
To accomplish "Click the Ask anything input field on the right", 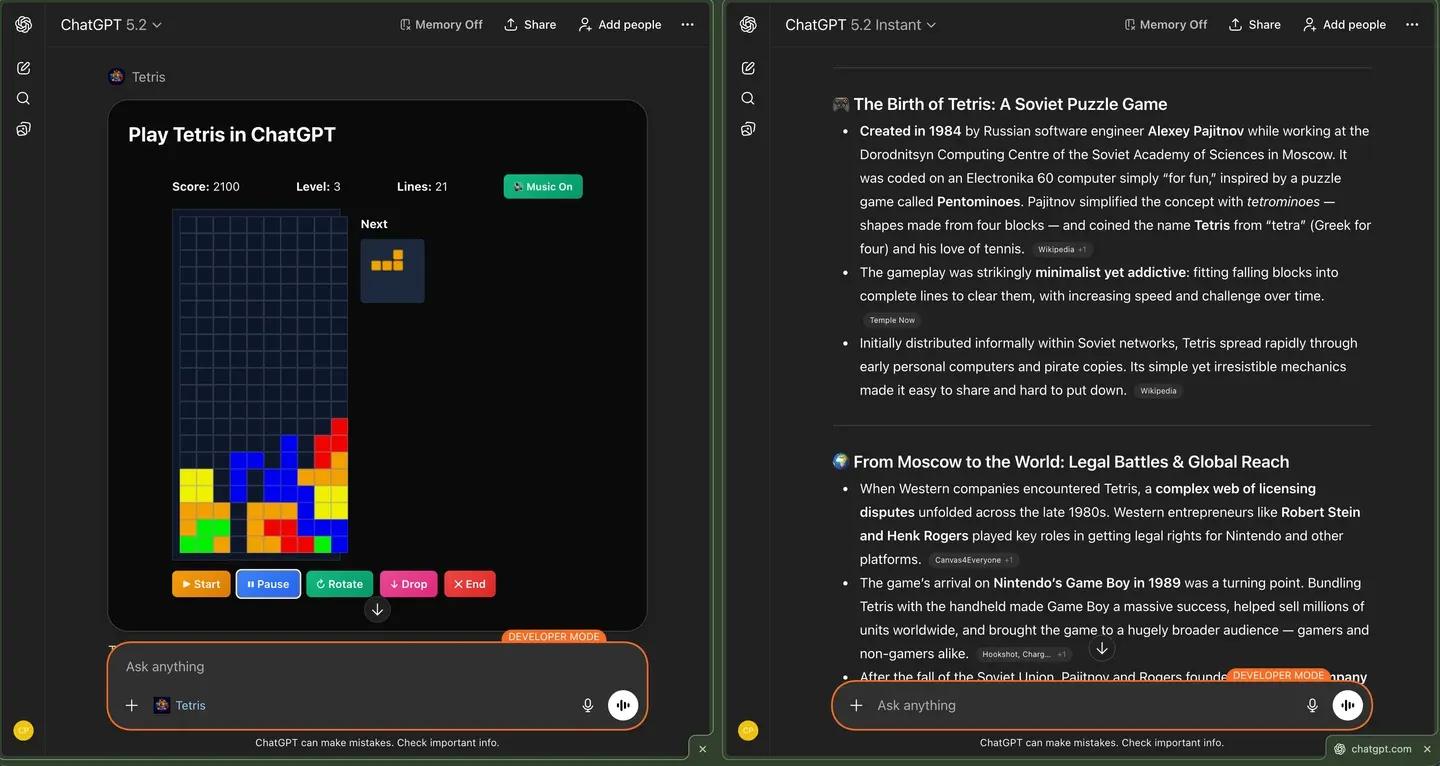I will pos(1050,705).
